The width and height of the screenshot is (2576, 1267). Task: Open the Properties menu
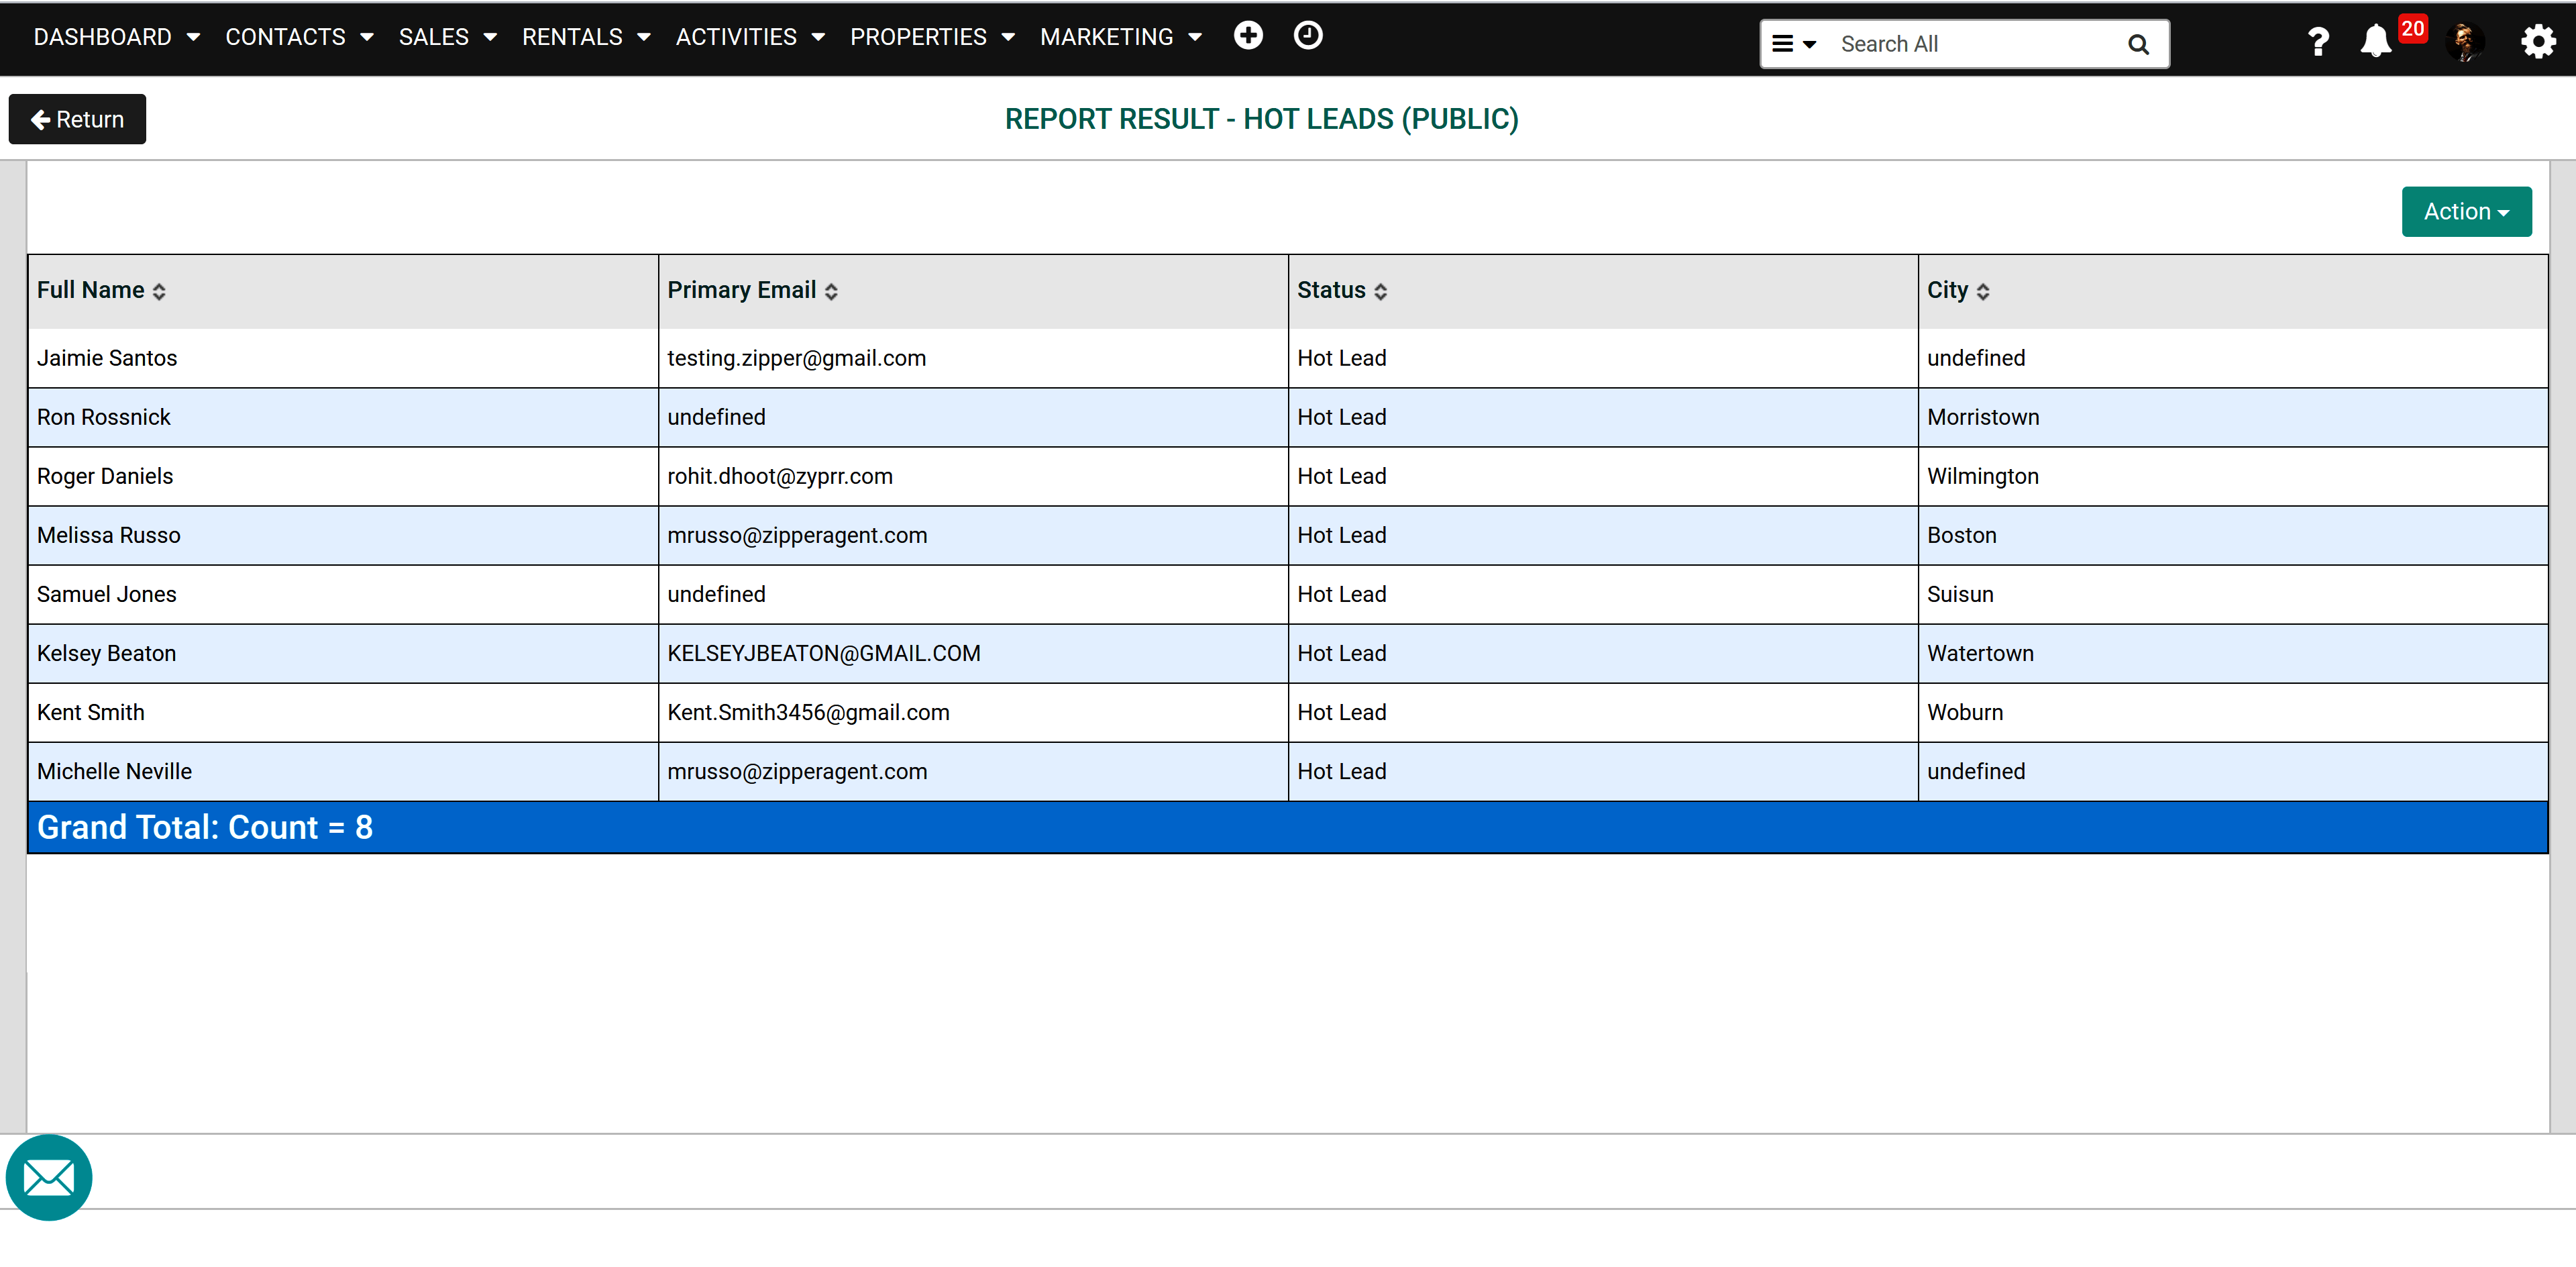931,37
